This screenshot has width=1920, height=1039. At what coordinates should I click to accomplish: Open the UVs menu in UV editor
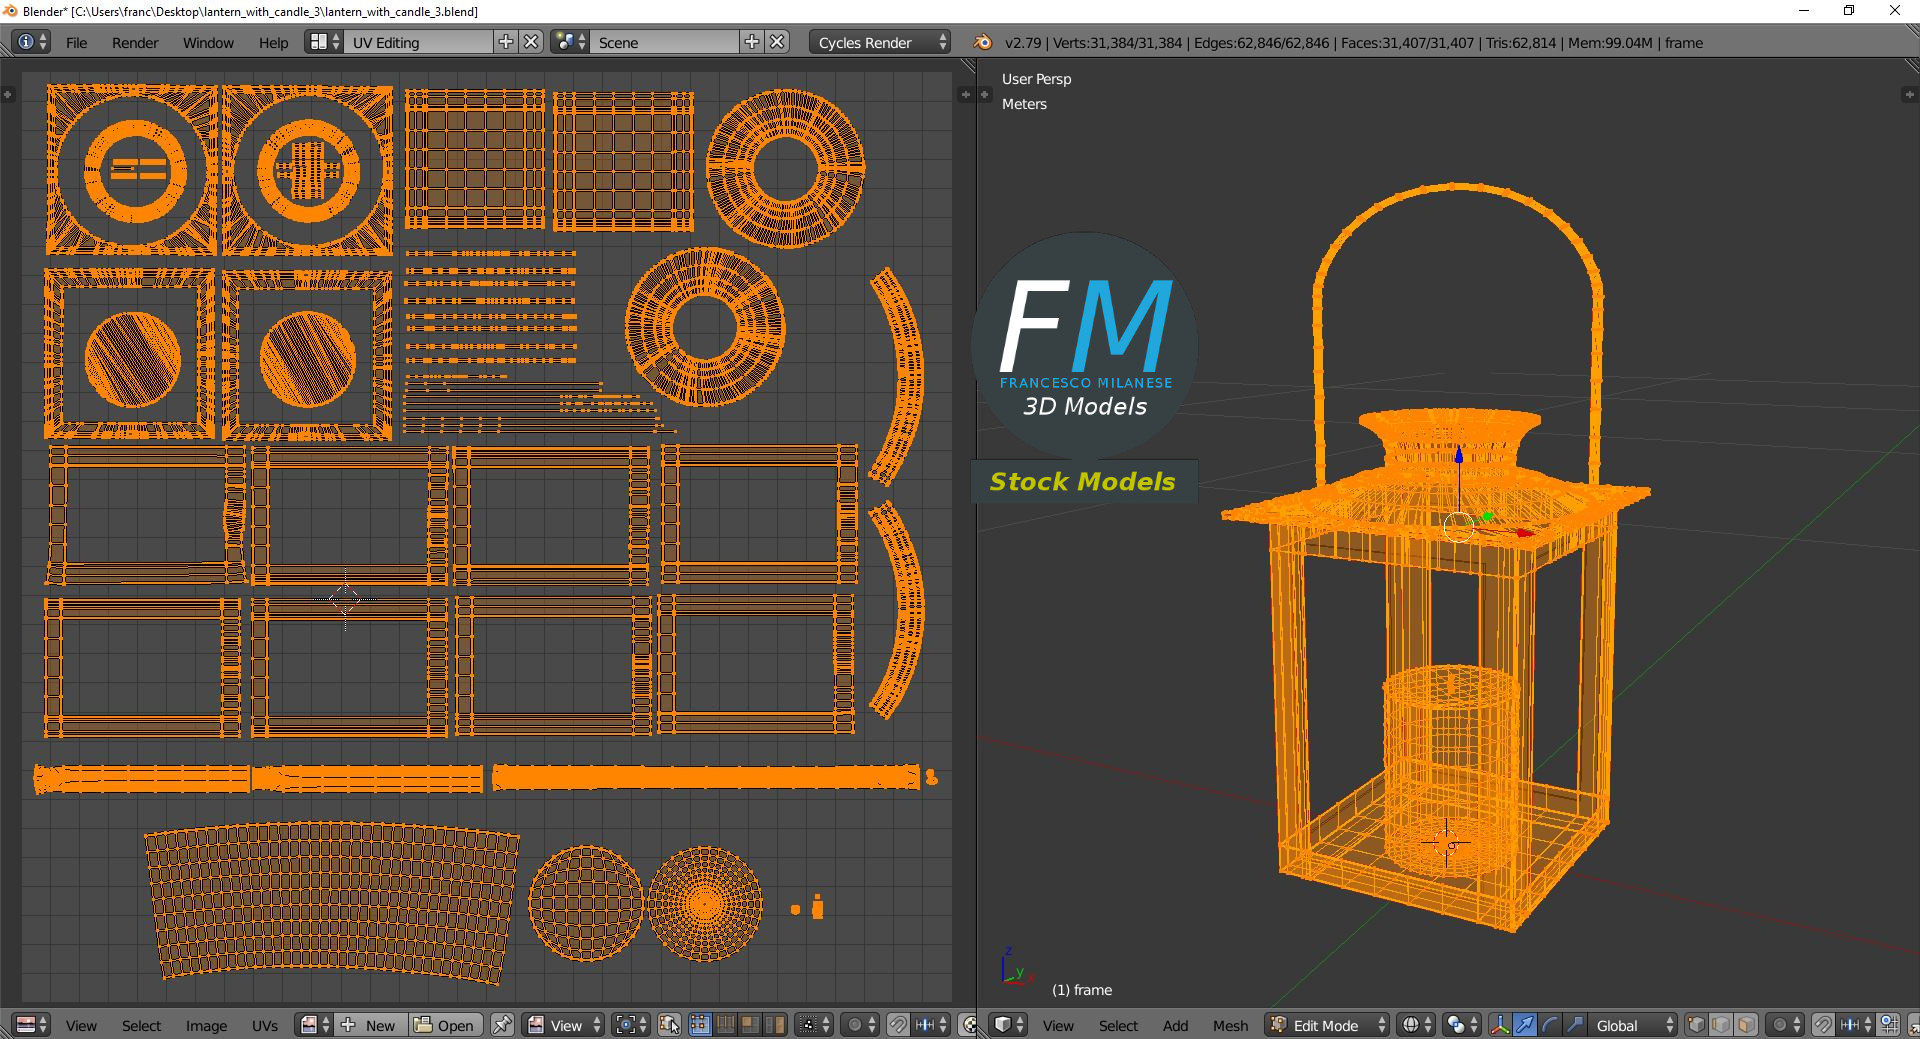pyautogui.click(x=265, y=1025)
